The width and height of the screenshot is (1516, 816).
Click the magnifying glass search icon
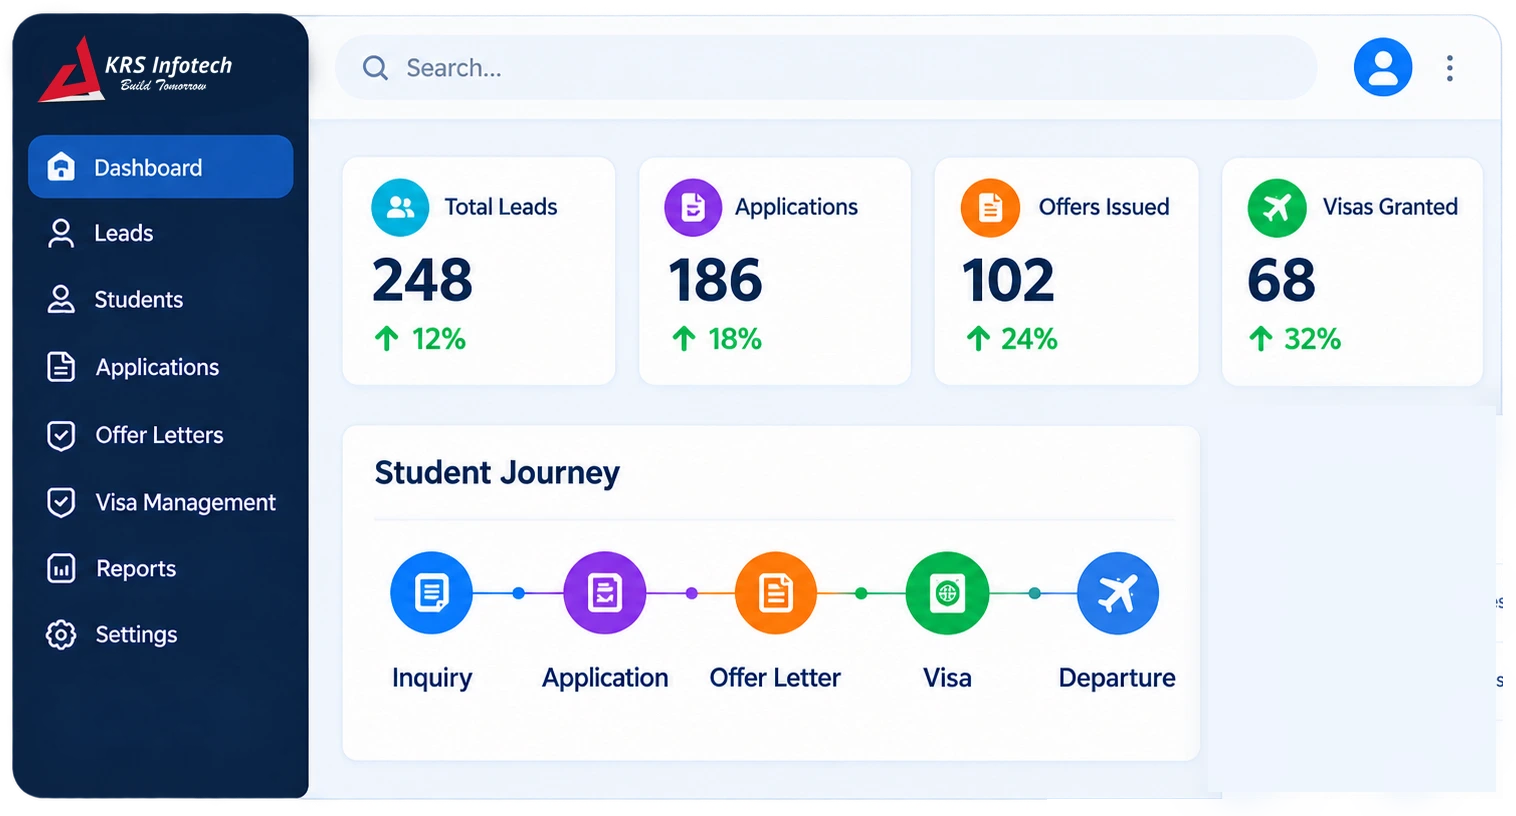pyautogui.click(x=375, y=68)
